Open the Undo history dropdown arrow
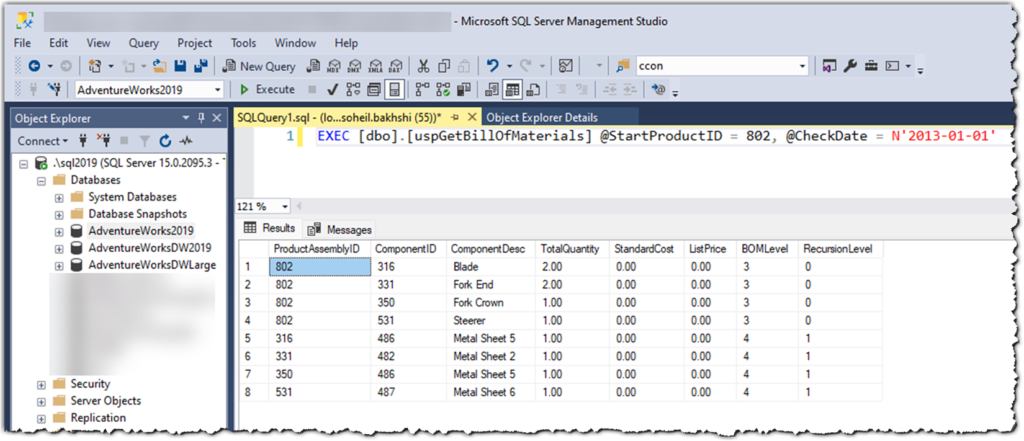Viewport: 1024px width, 441px height. pyautogui.click(x=509, y=66)
